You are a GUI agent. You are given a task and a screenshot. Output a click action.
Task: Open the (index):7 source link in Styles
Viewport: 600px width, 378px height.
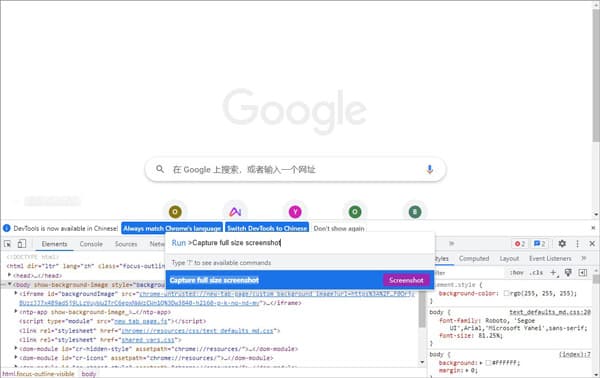575,354
